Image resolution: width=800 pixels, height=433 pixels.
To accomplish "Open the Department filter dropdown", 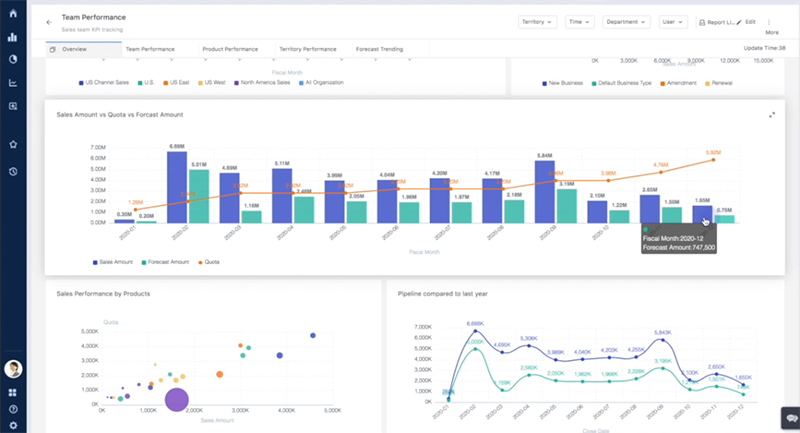I will pos(626,22).
